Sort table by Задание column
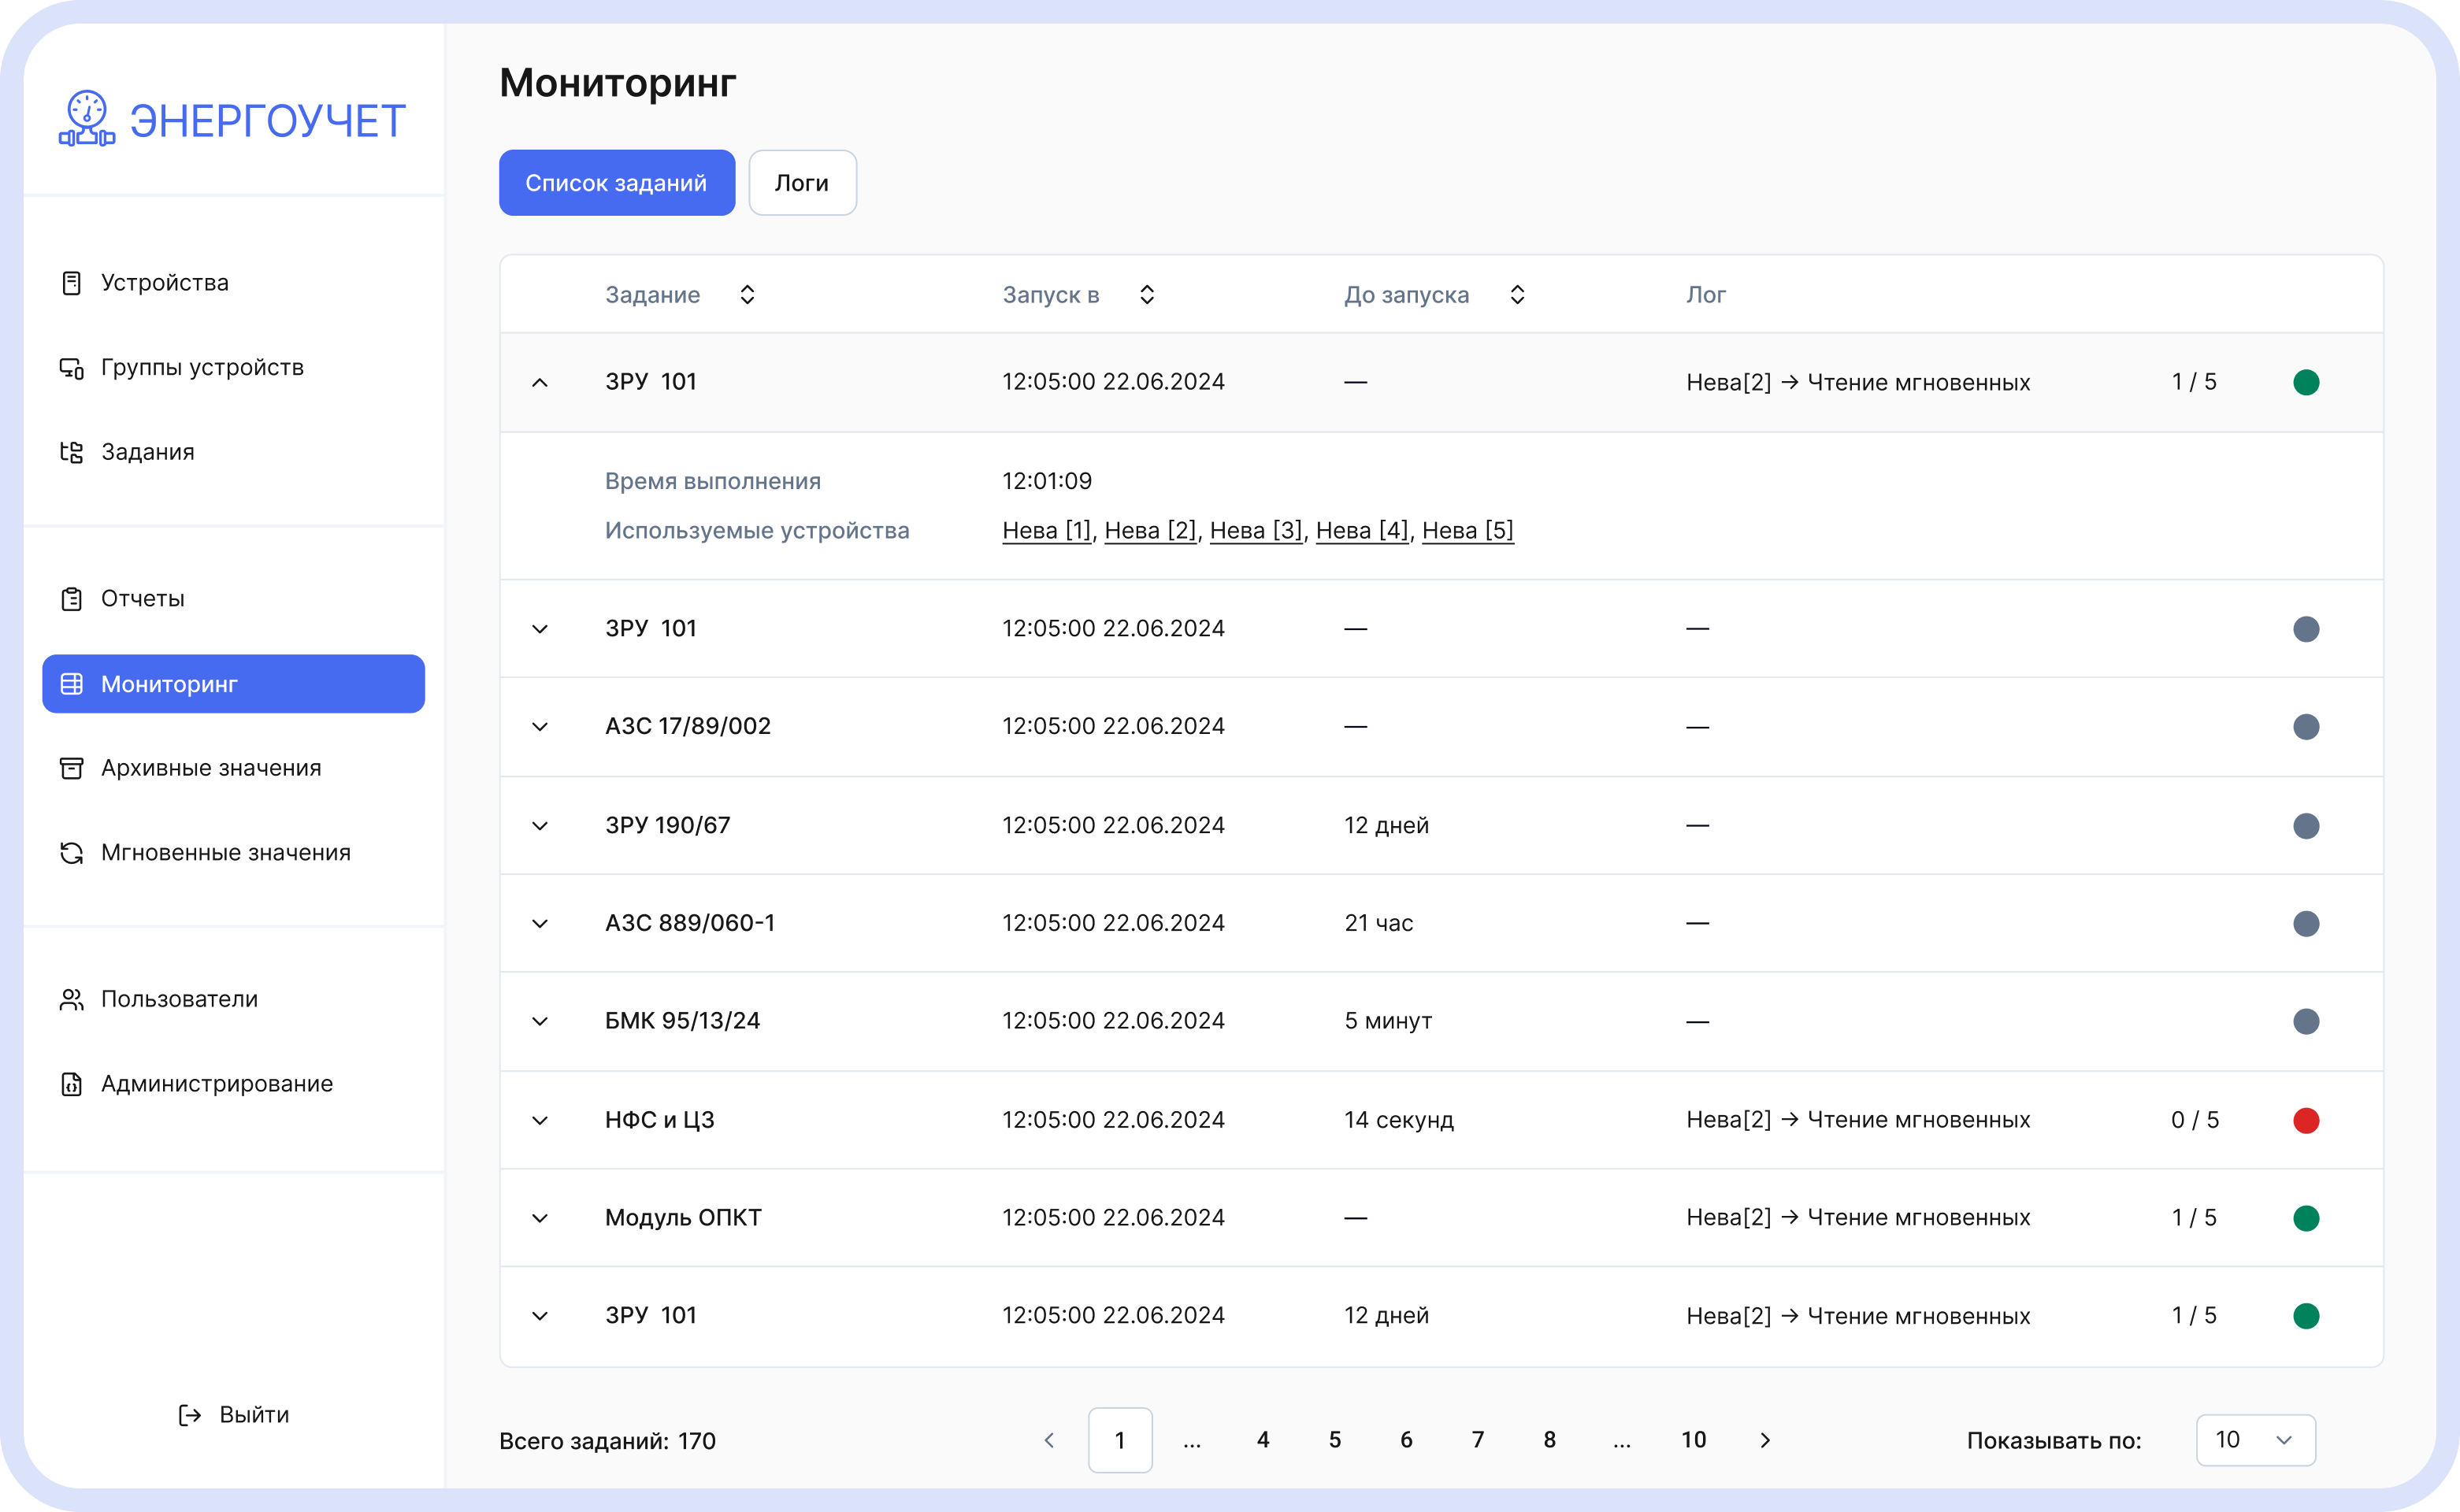The width and height of the screenshot is (2460, 1512). point(747,295)
